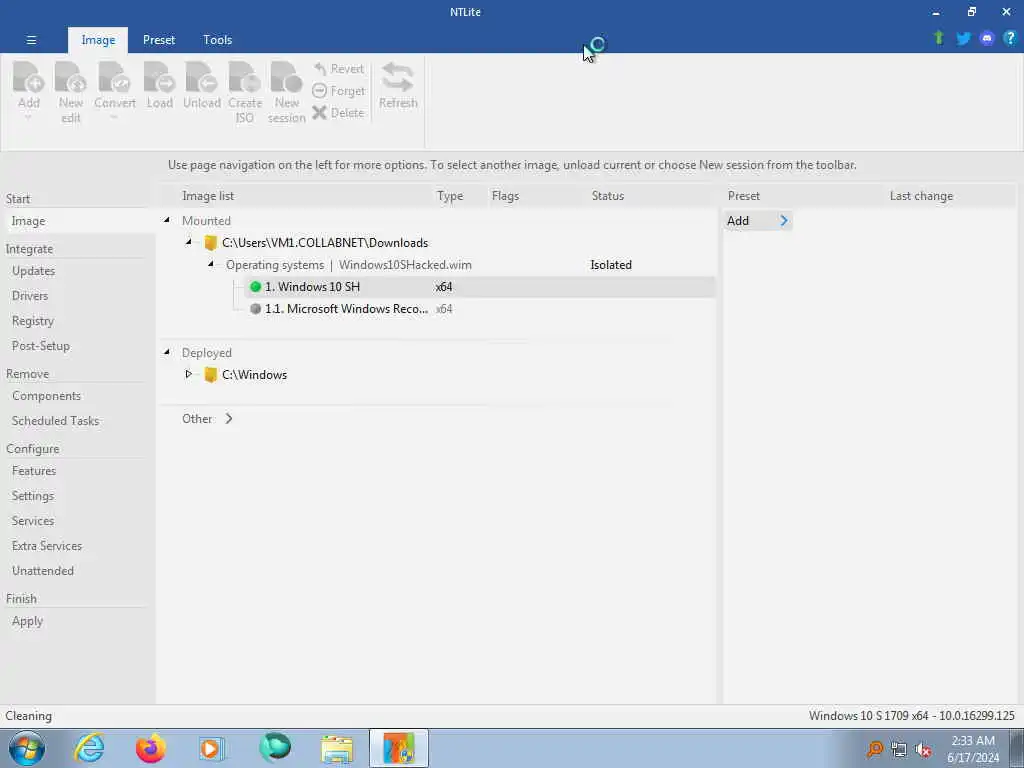Open the Features page
The image size is (1024, 768).
click(34, 471)
